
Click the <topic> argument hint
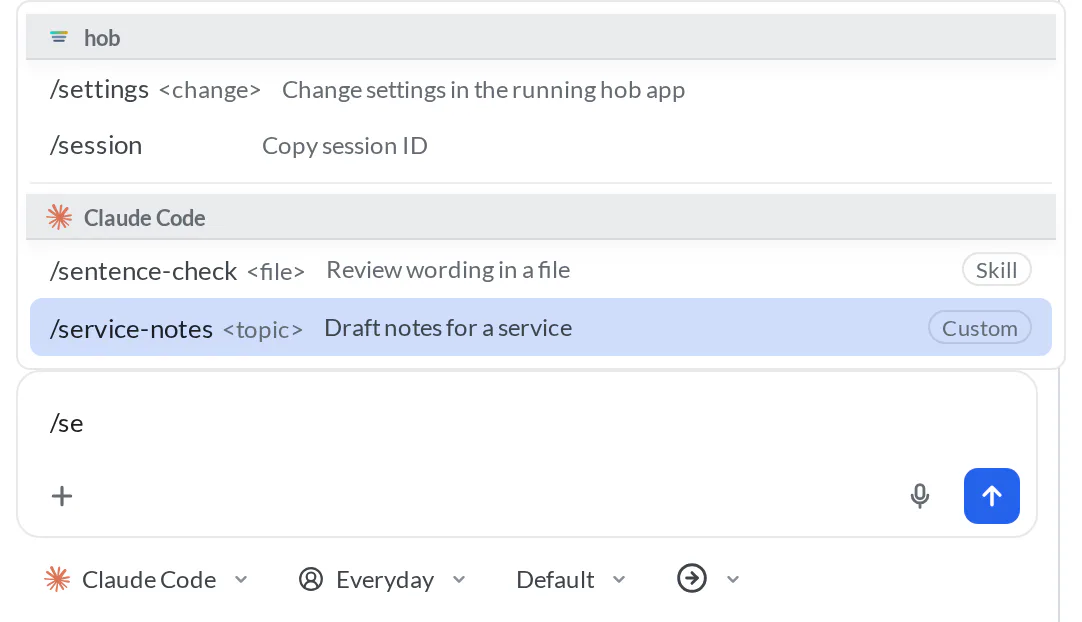(263, 330)
